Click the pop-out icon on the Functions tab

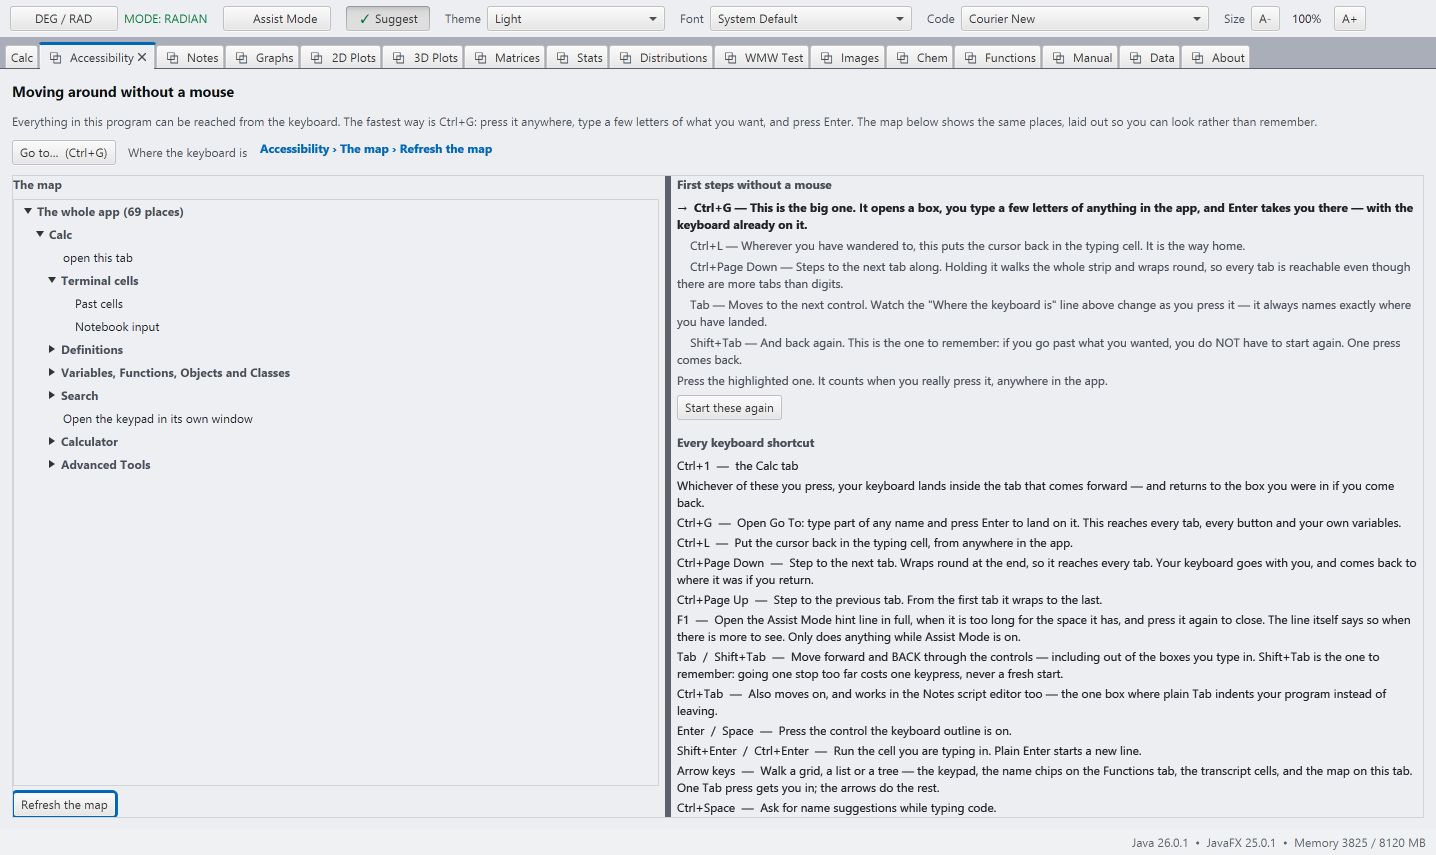coord(971,58)
